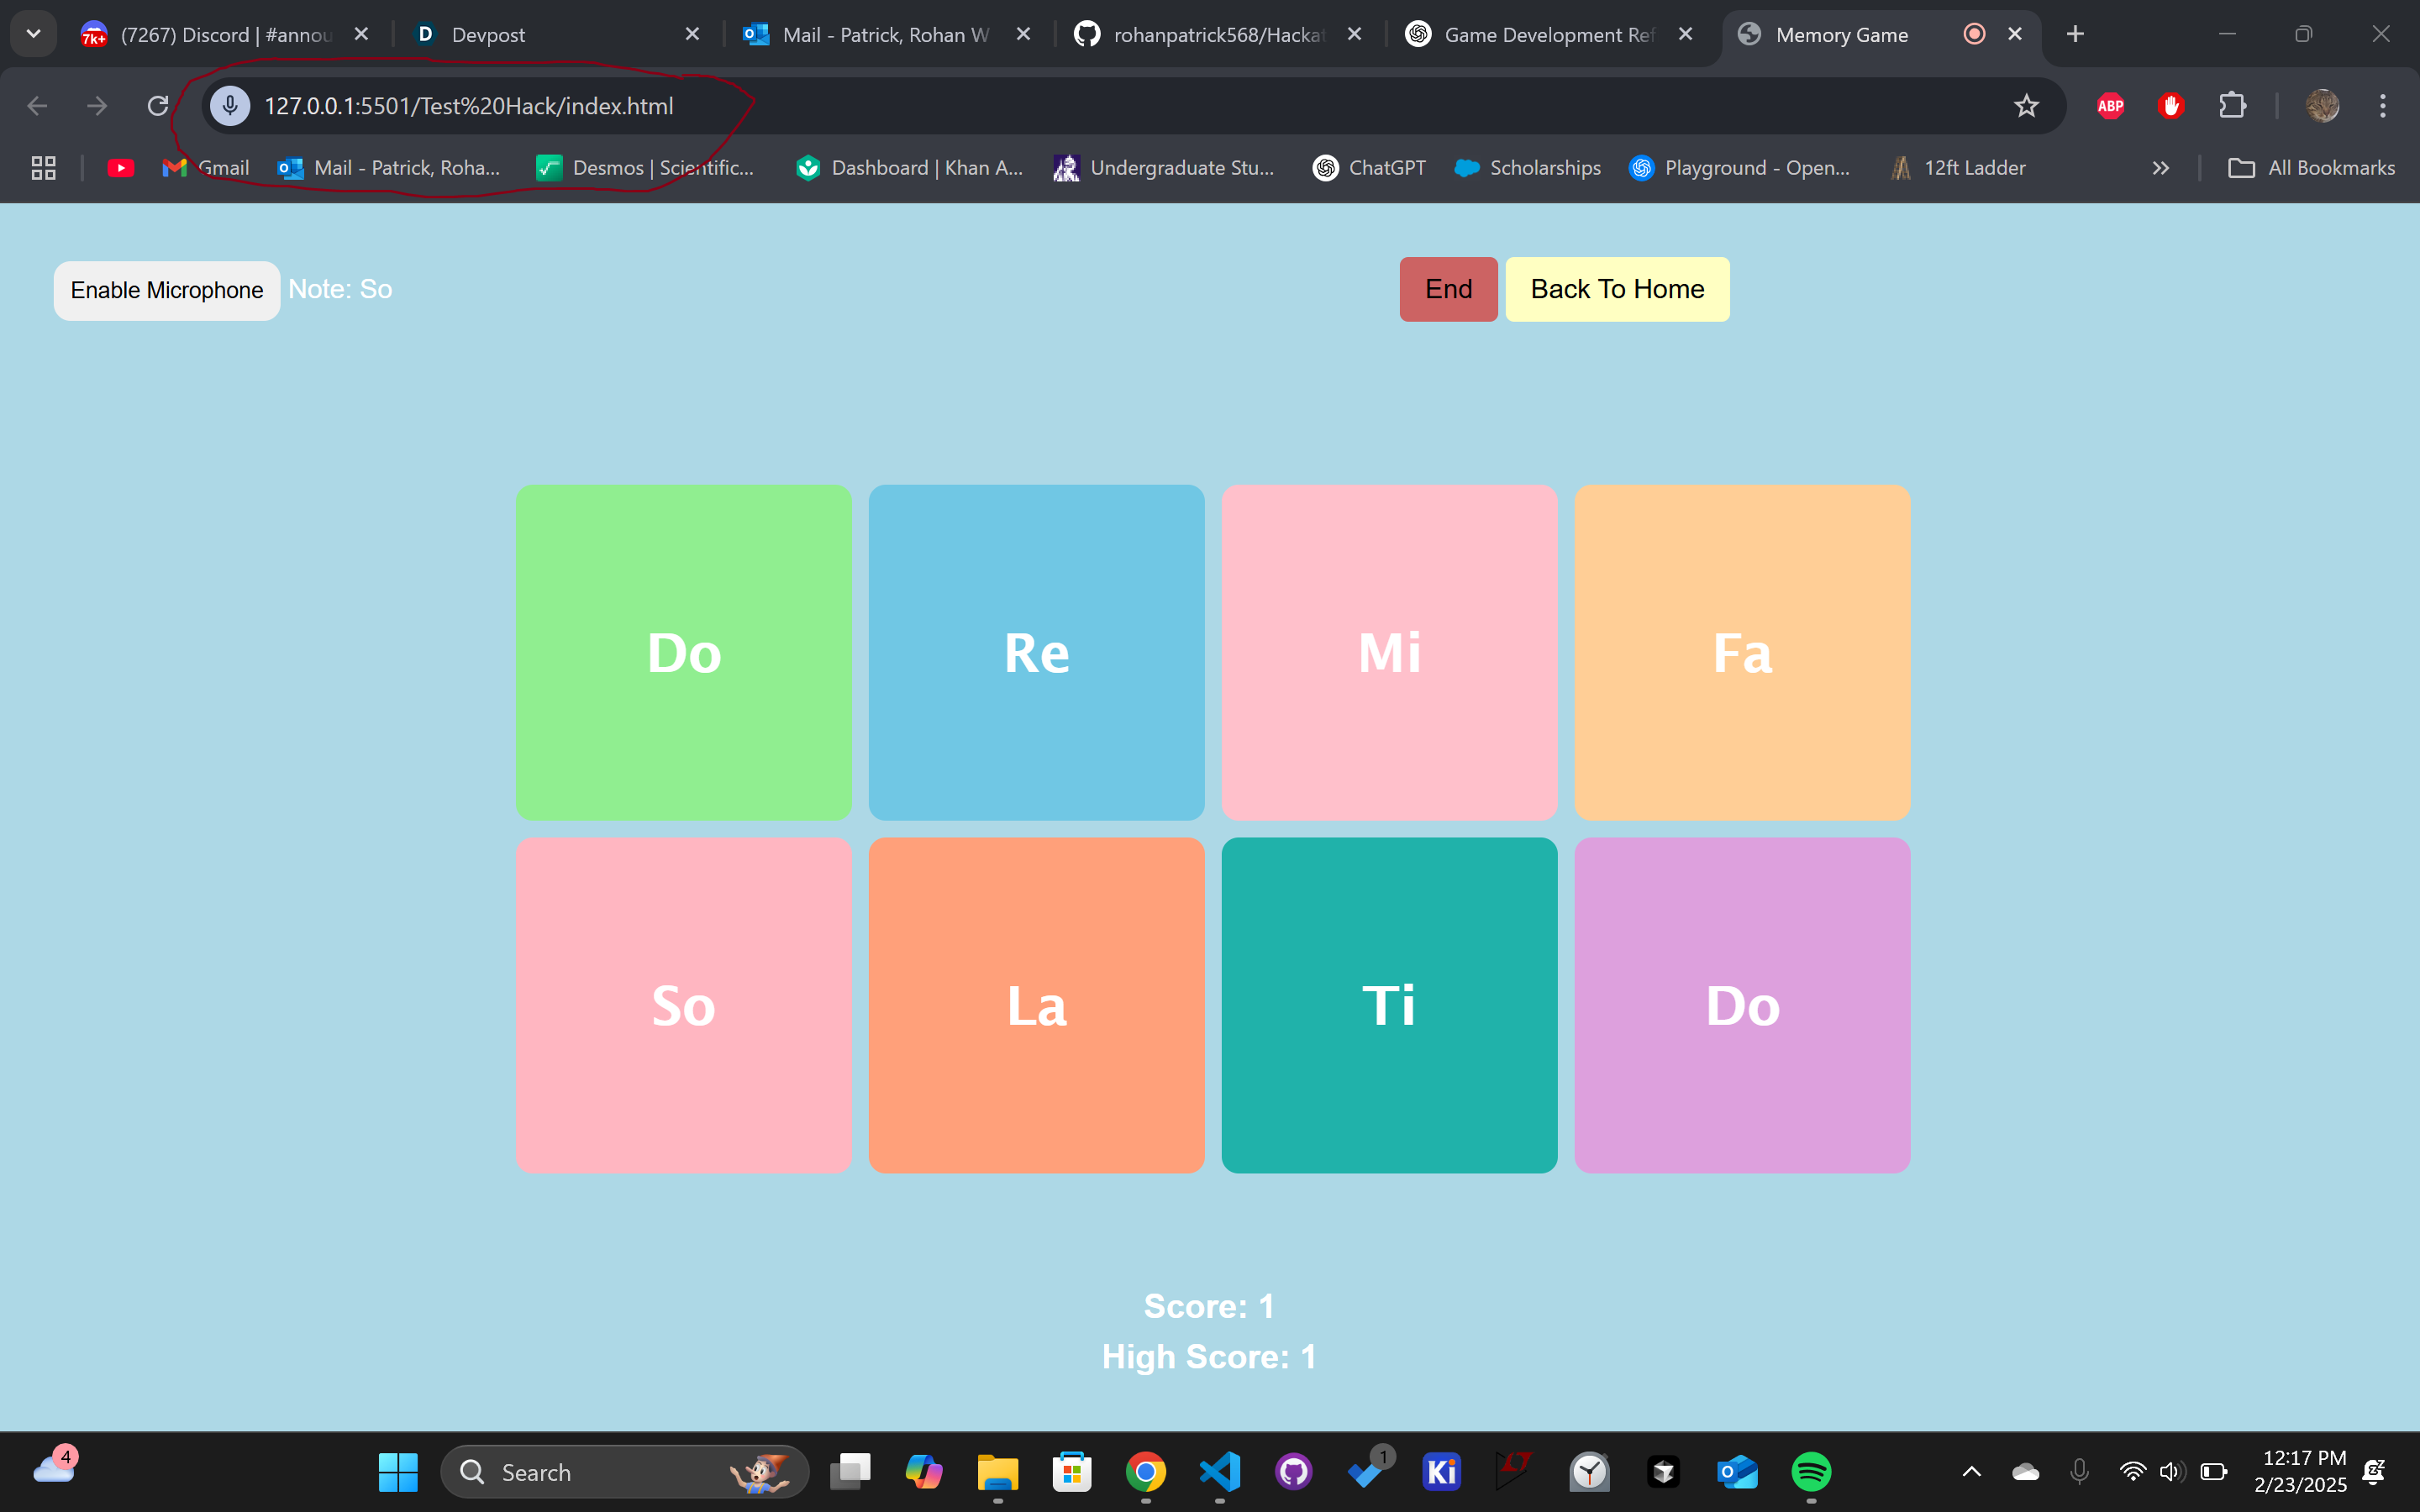Launch Spotify from the taskbar
2420x1512 pixels.
tap(1811, 1471)
